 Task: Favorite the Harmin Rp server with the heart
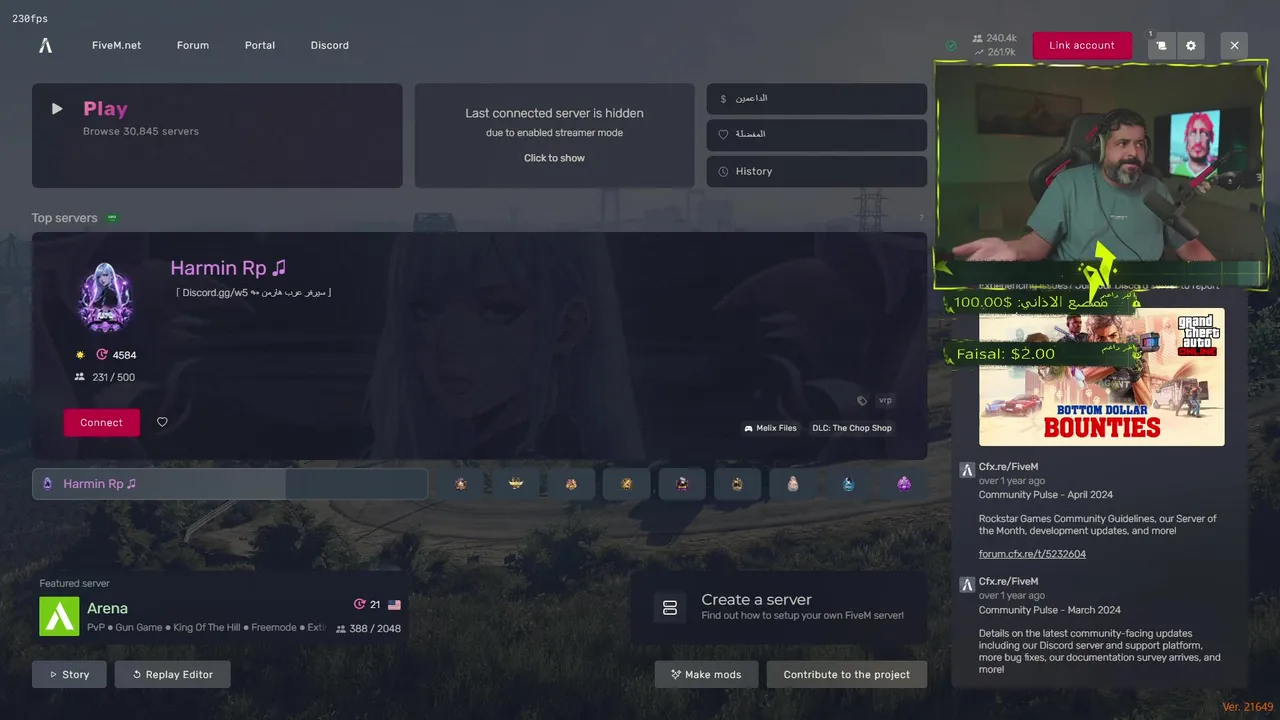(x=162, y=422)
